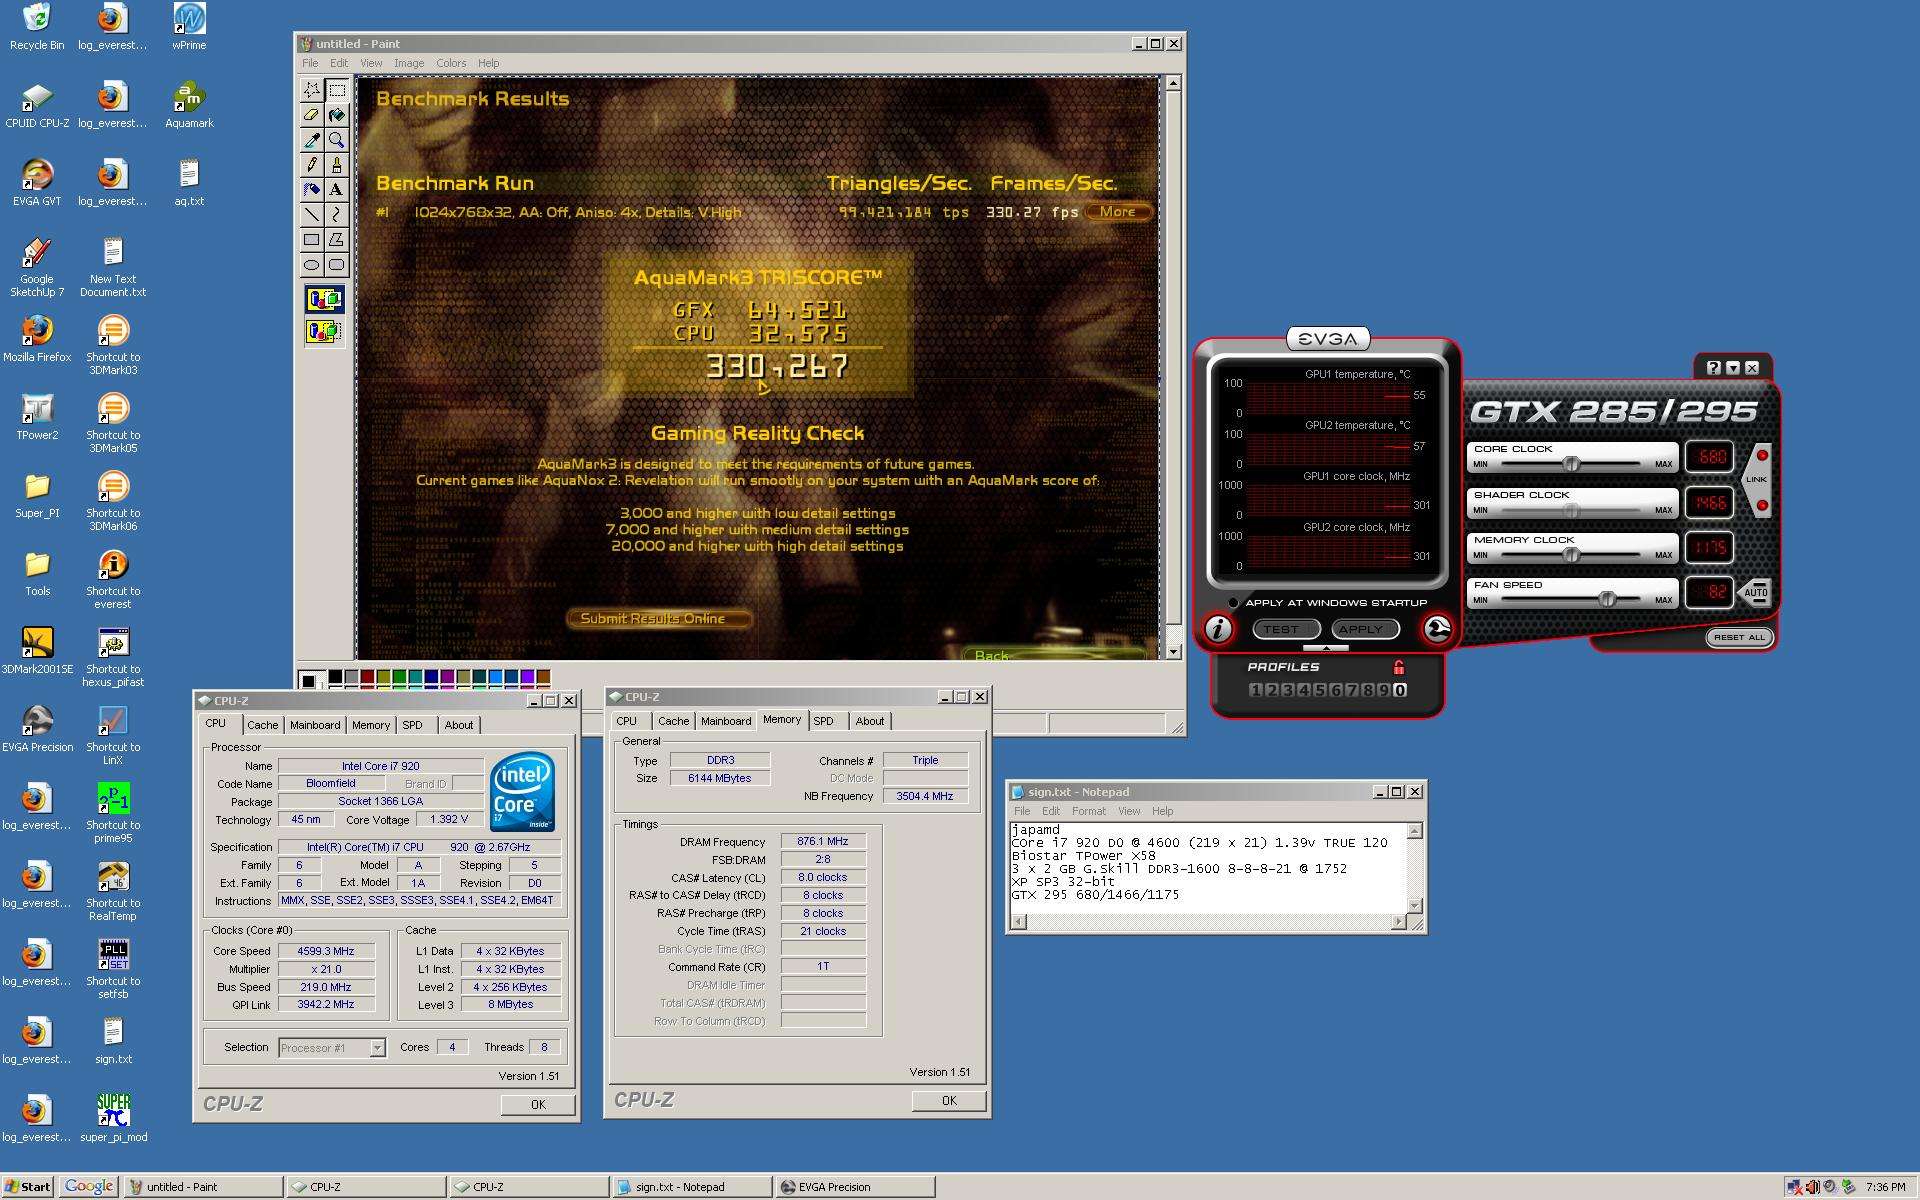The height and width of the screenshot is (1200, 1920).
Task: Select the Airbrush tool in Paint
Action: coord(312,190)
